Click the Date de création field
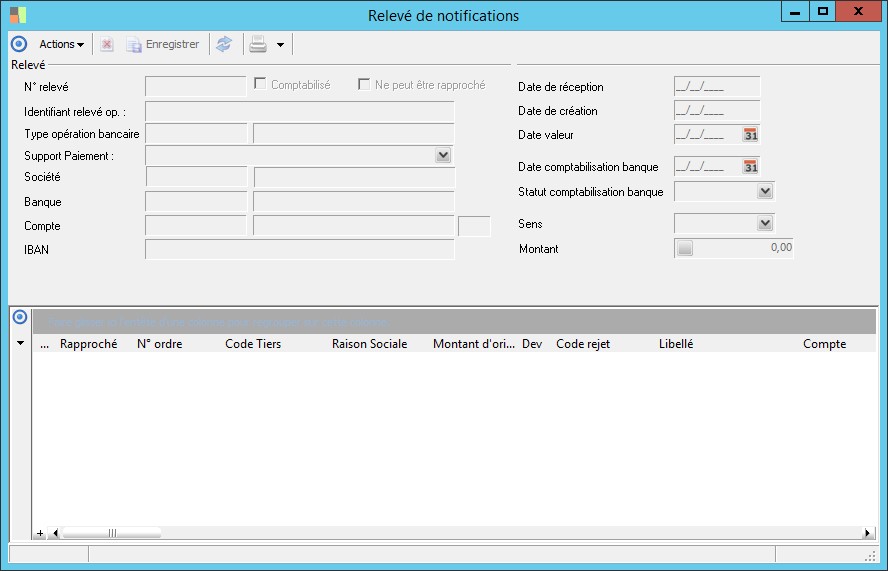This screenshot has width=888, height=571. (x=717, y=110)
